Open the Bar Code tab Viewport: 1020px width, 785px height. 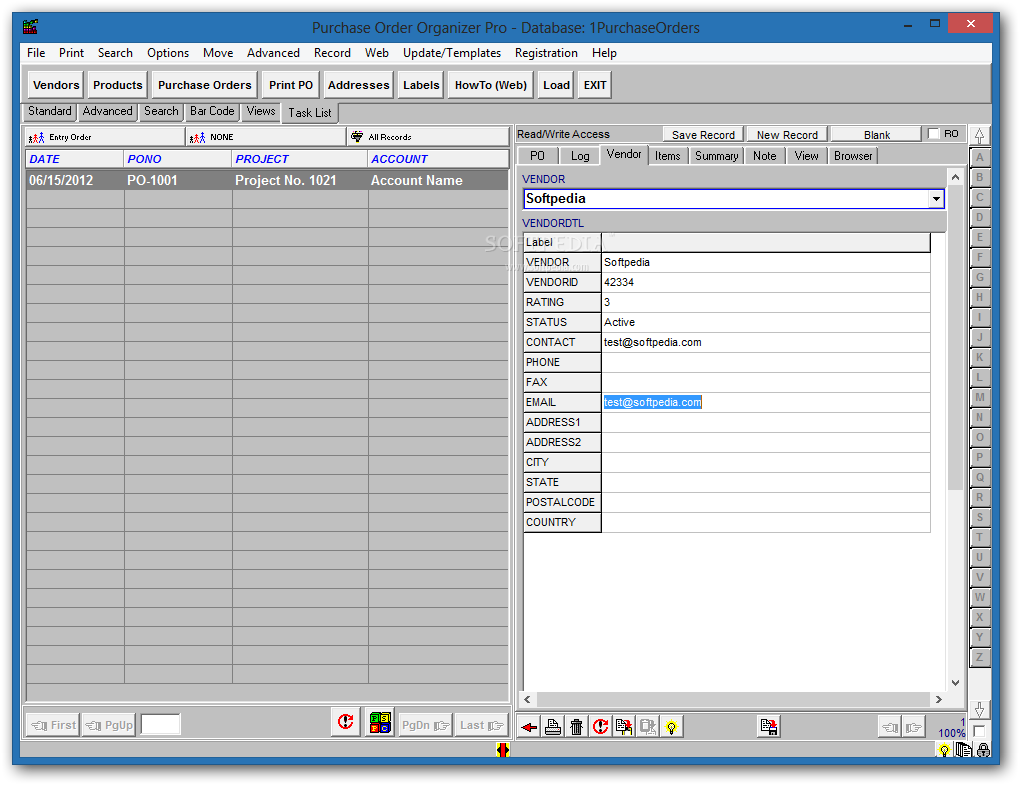(212, 111)
